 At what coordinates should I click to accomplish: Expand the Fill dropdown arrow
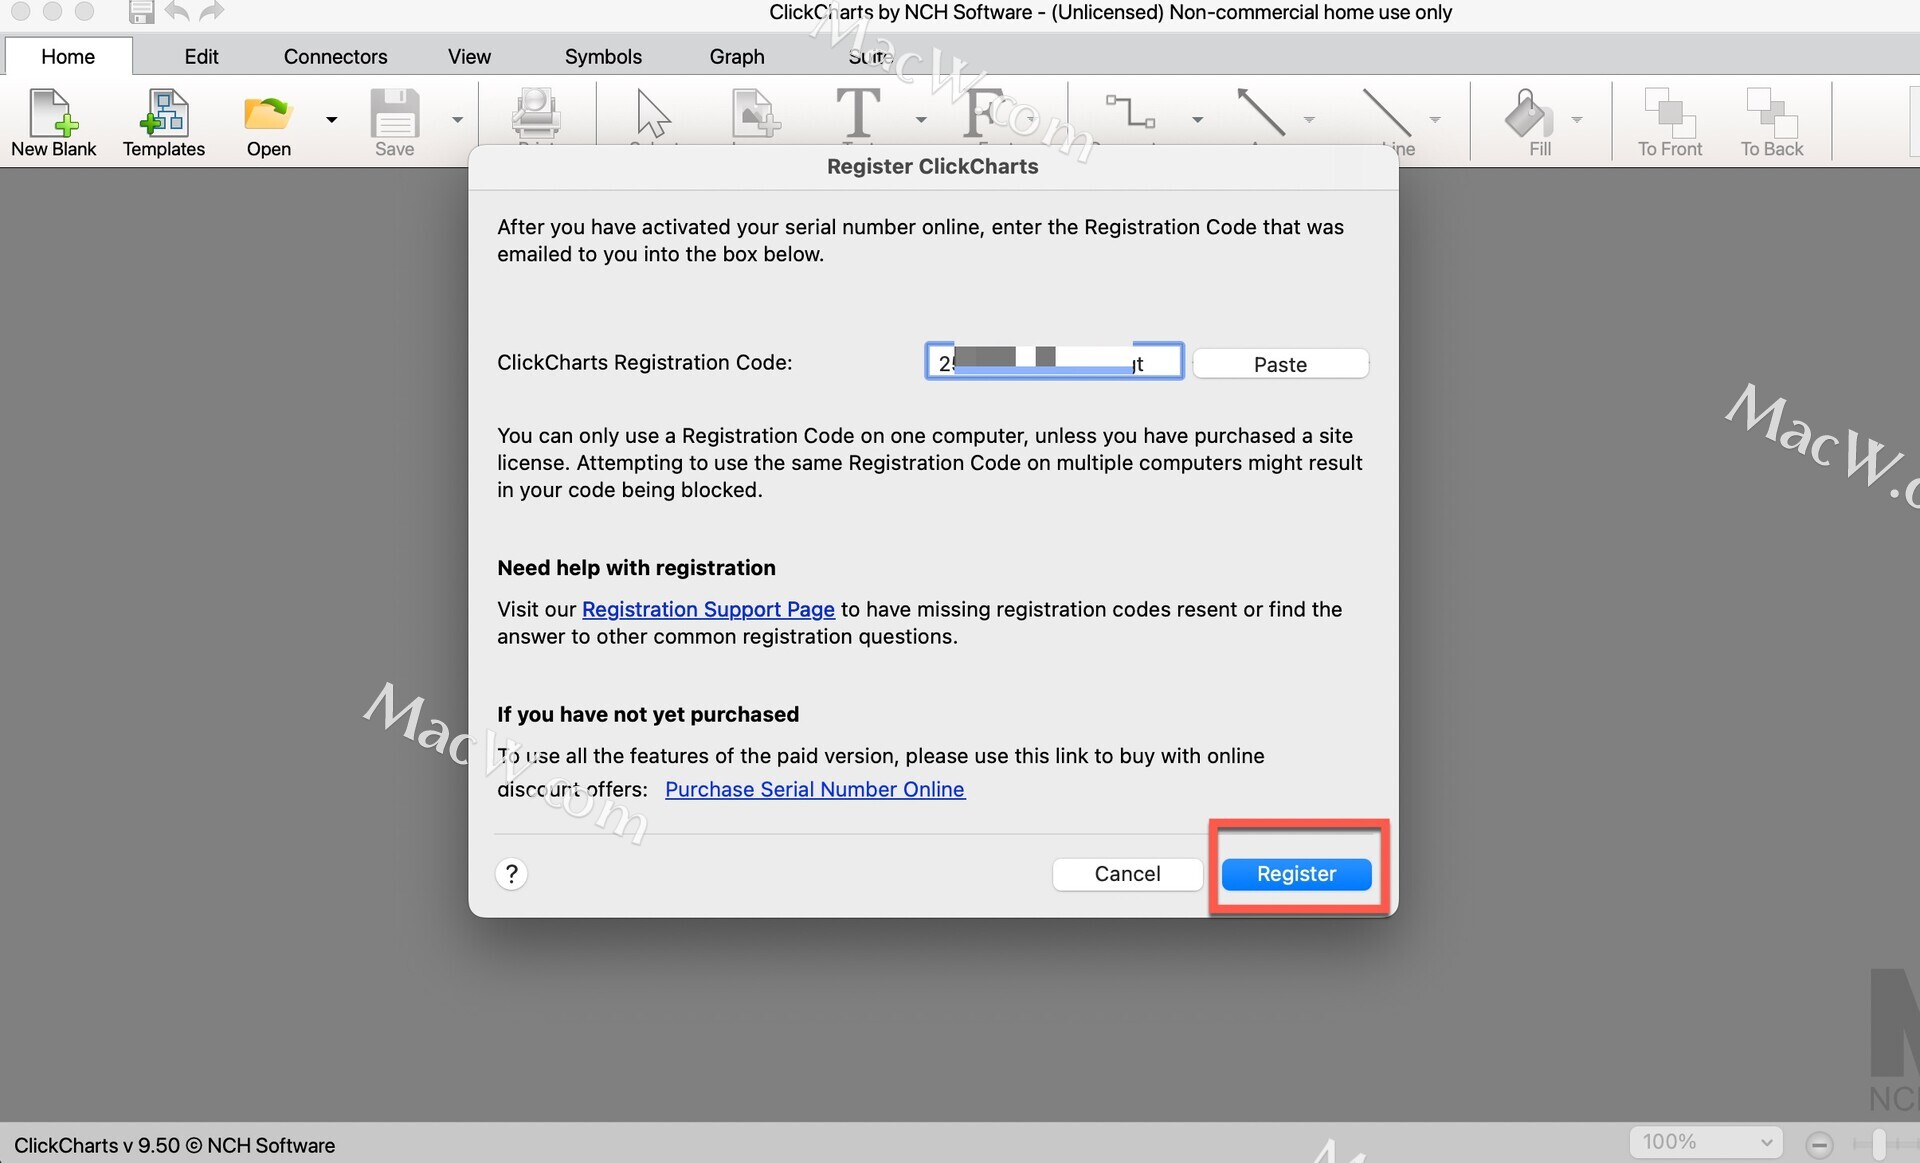tap(1577, 120)
